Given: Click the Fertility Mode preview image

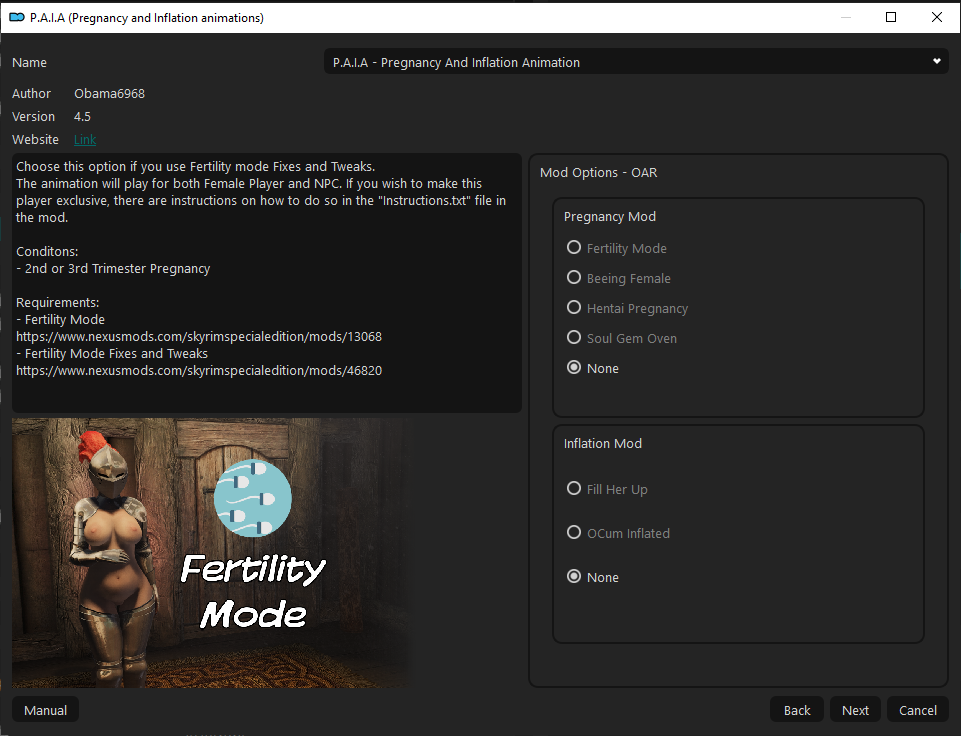Looking at the screenshot, I should (x=215, y=553).
